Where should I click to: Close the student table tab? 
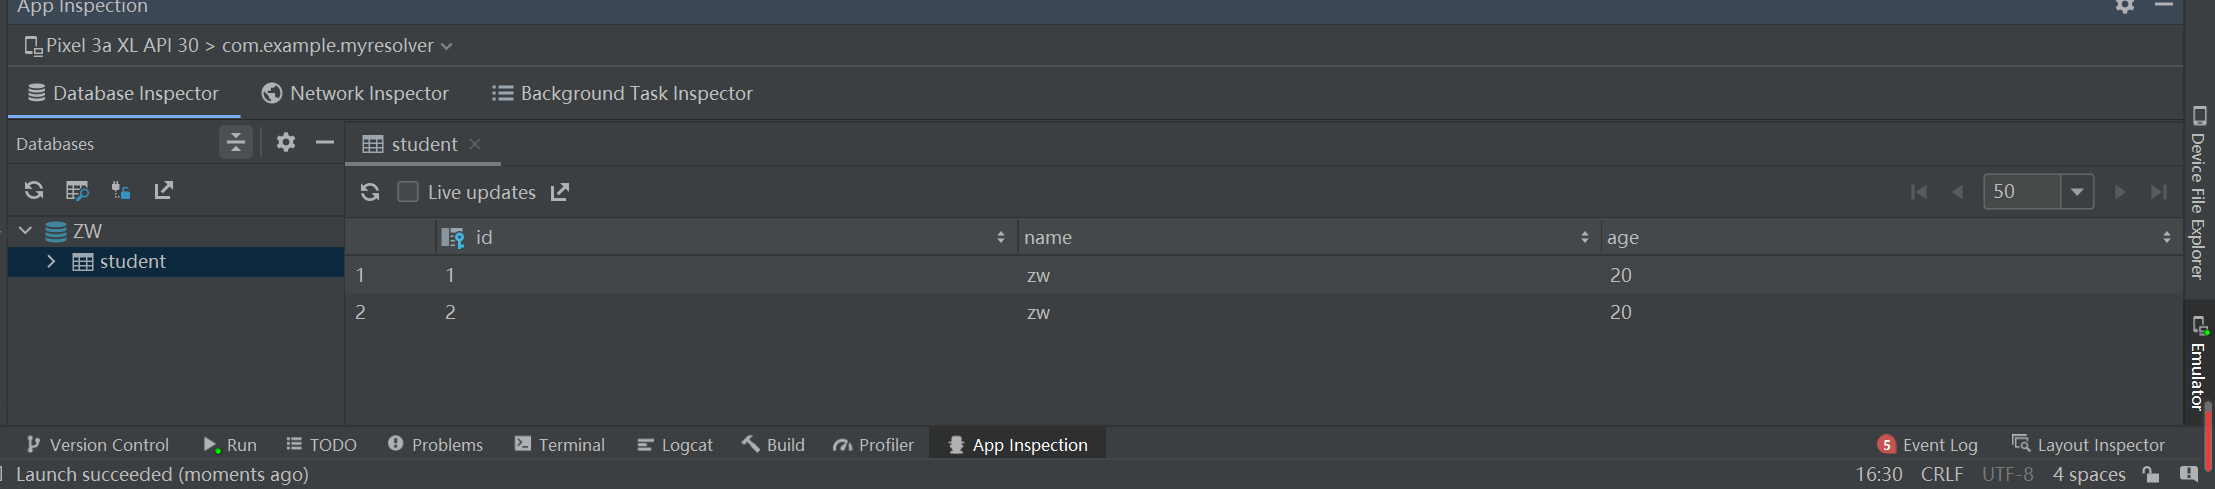(475, 144)
